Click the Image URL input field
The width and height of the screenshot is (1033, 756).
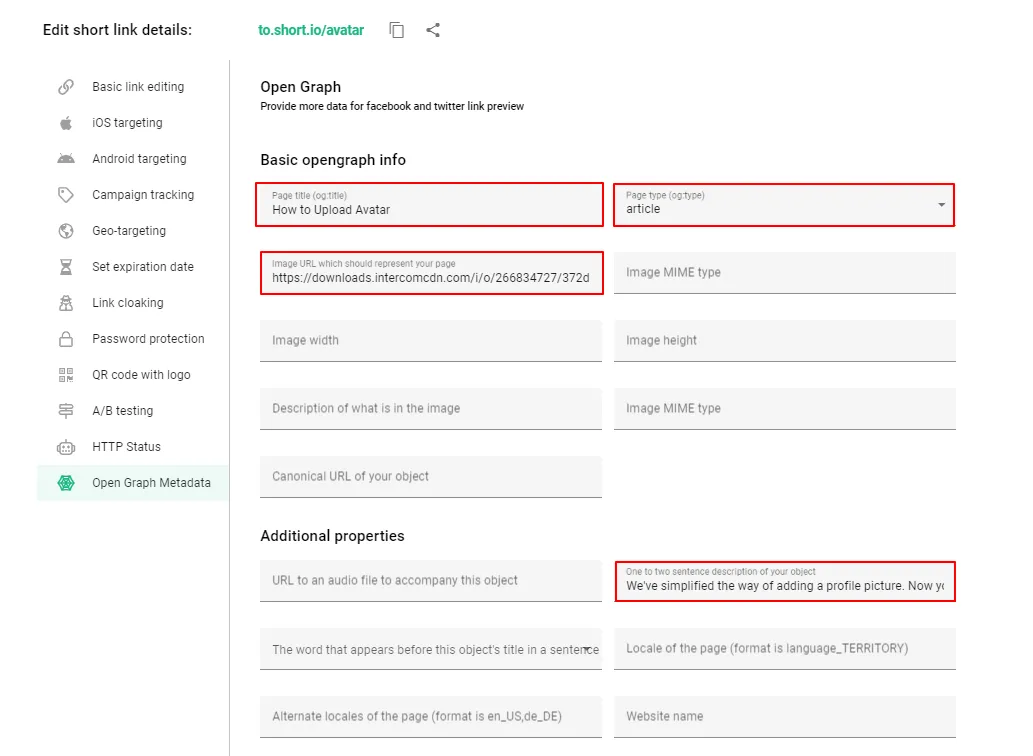pos(432,273)
